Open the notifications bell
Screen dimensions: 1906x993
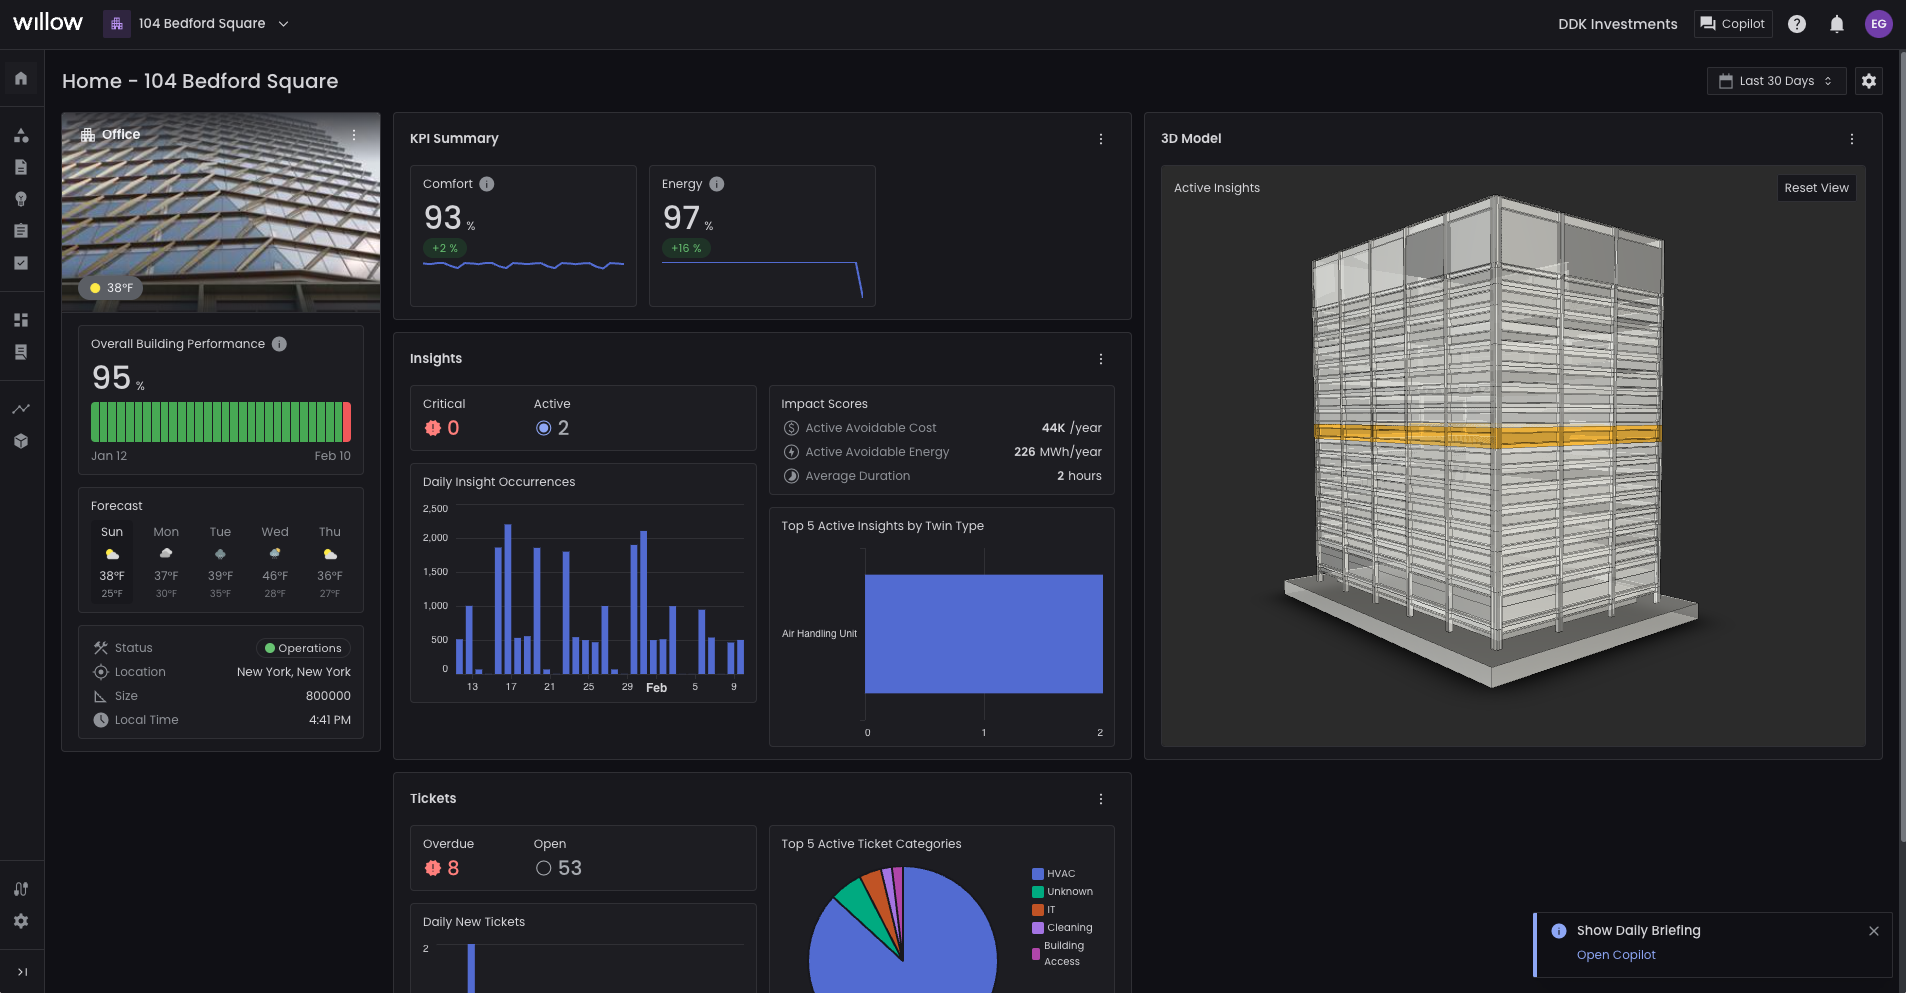tap(1837, 24)
